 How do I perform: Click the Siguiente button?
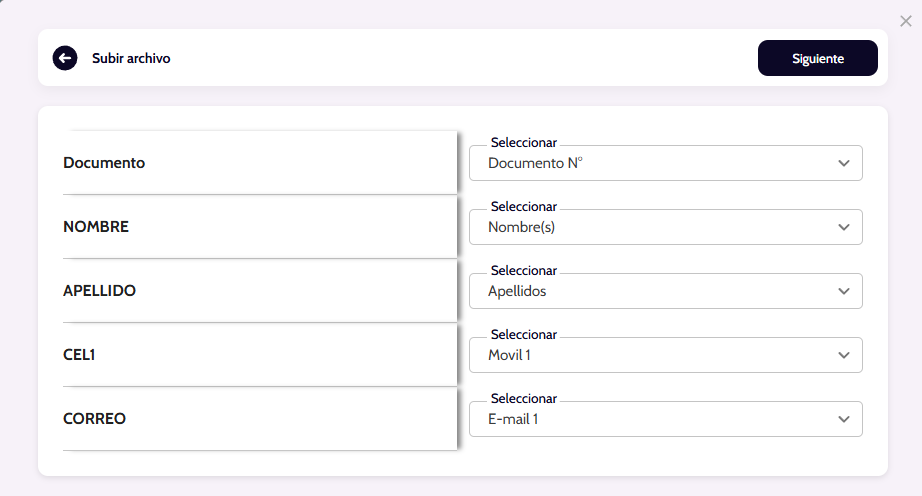(817, 58)
